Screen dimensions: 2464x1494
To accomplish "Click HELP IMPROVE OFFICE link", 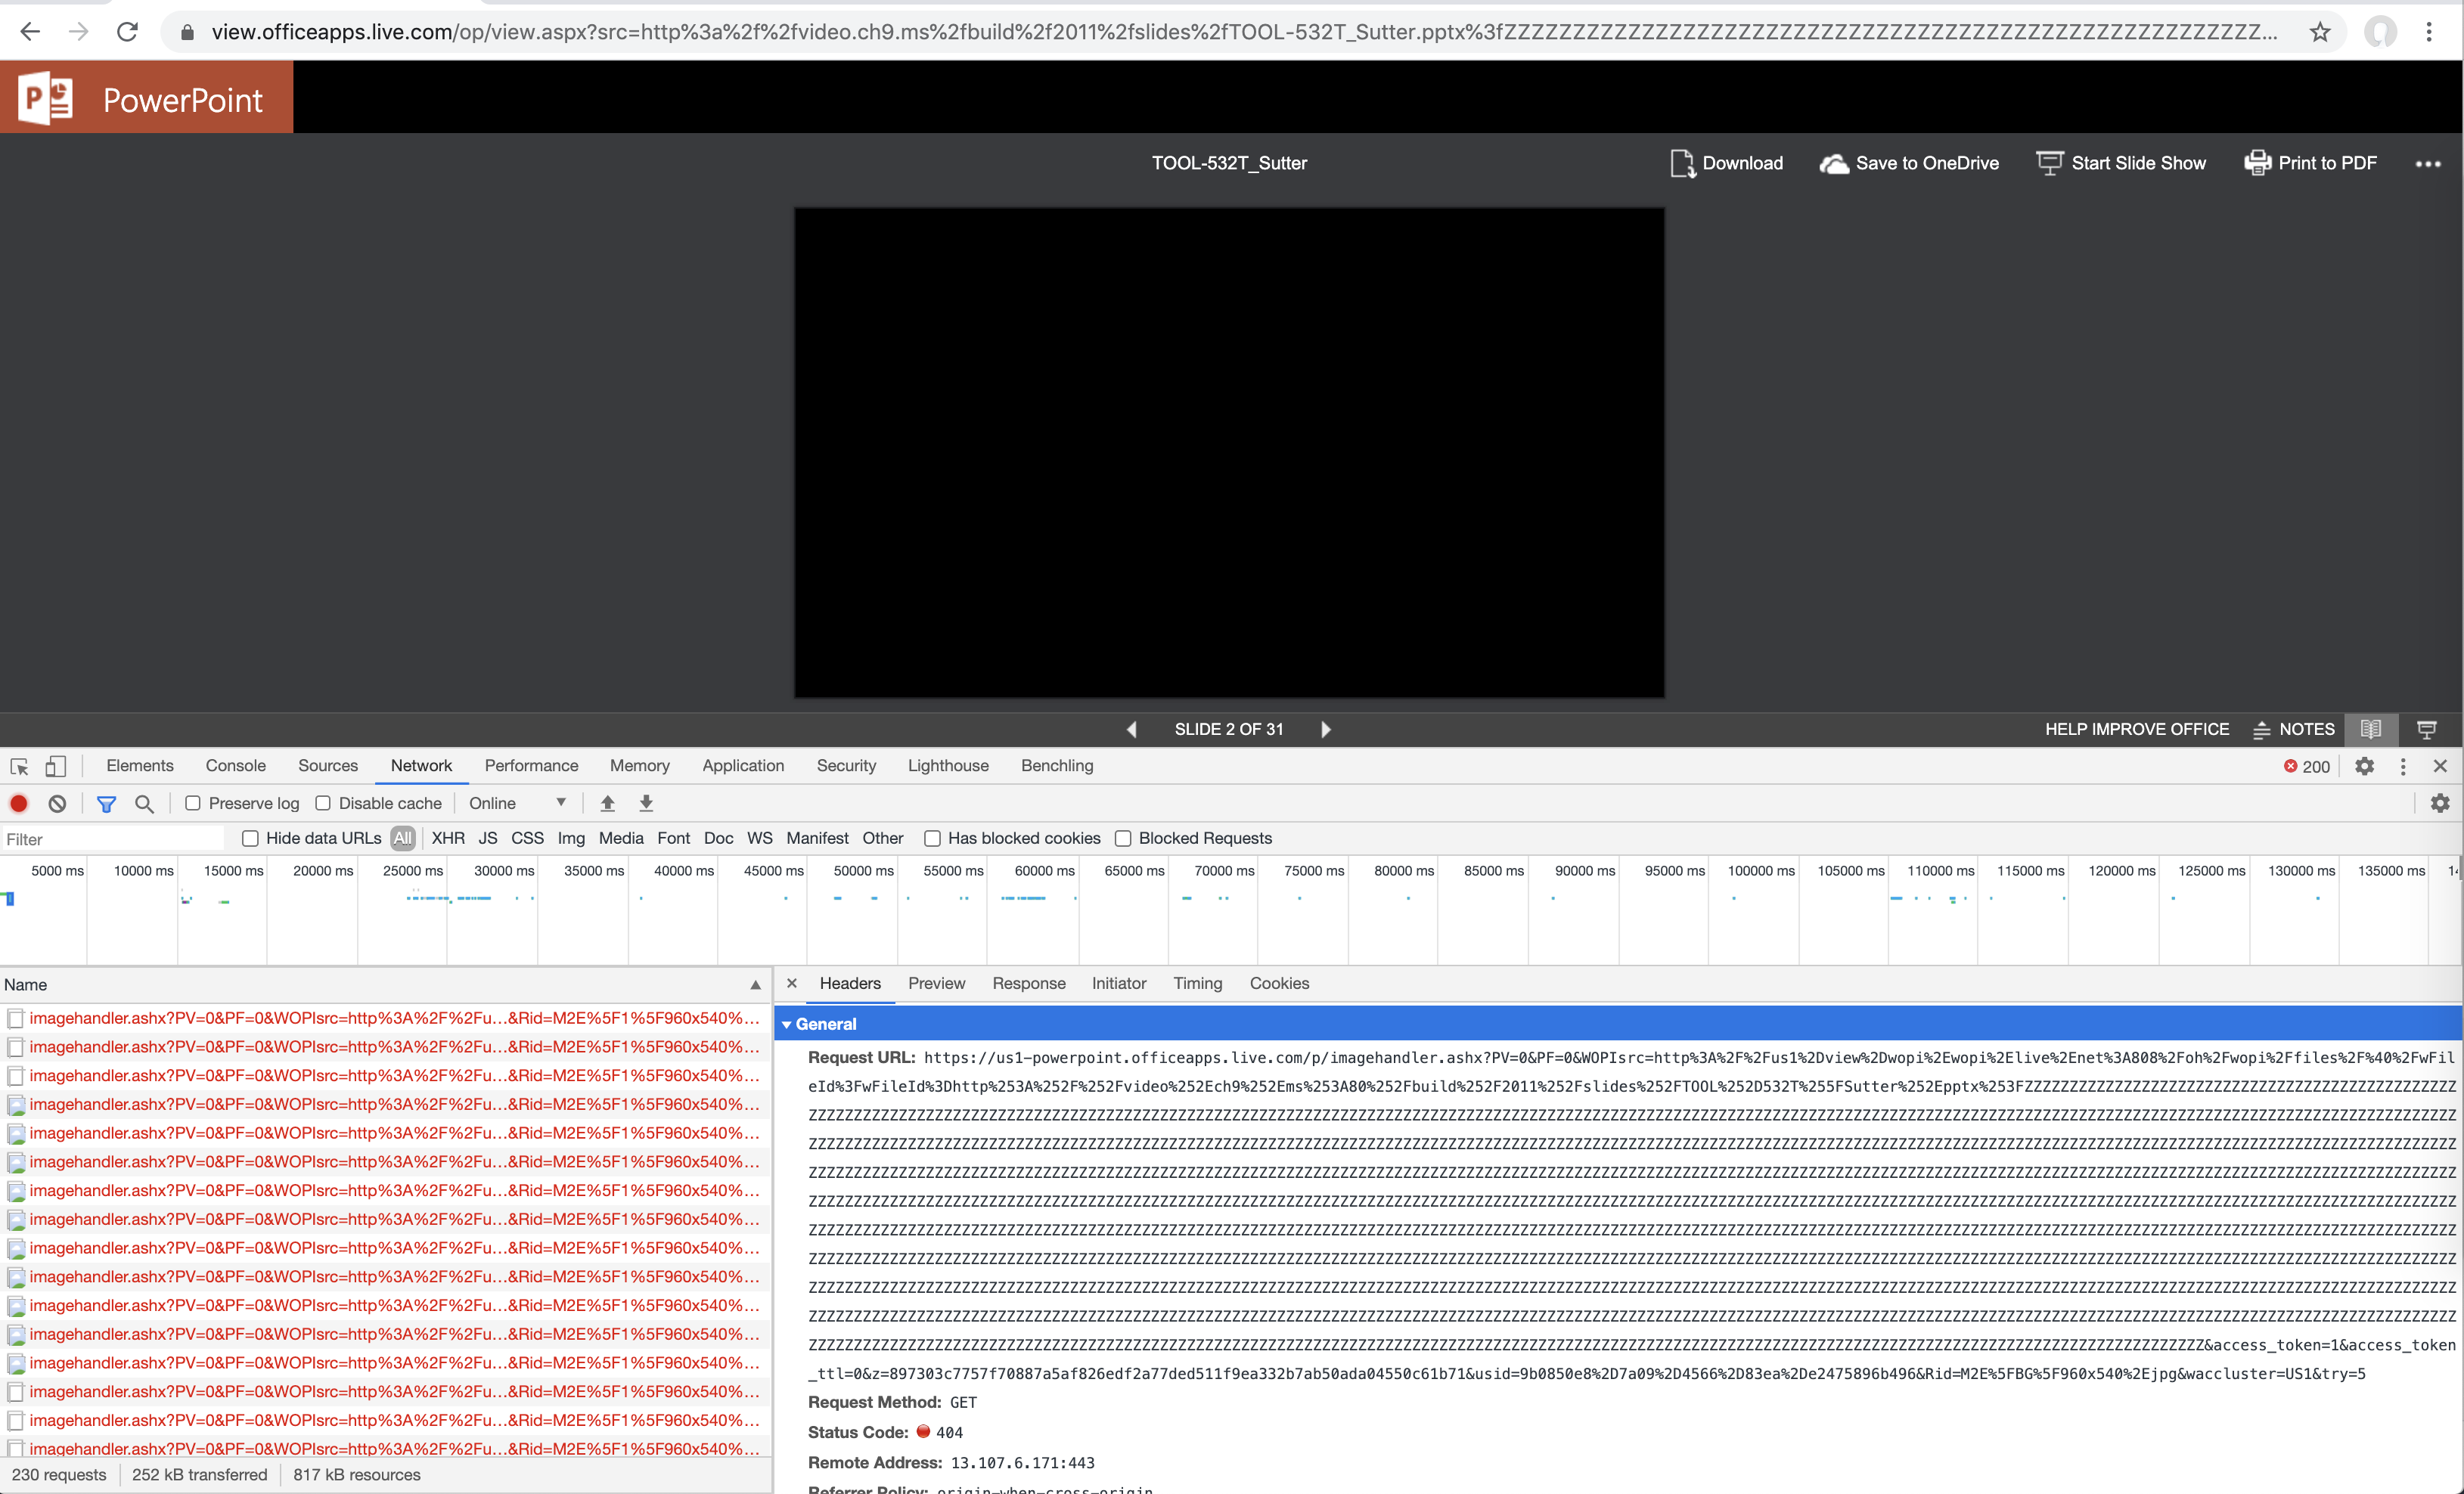I will 2137,729.
